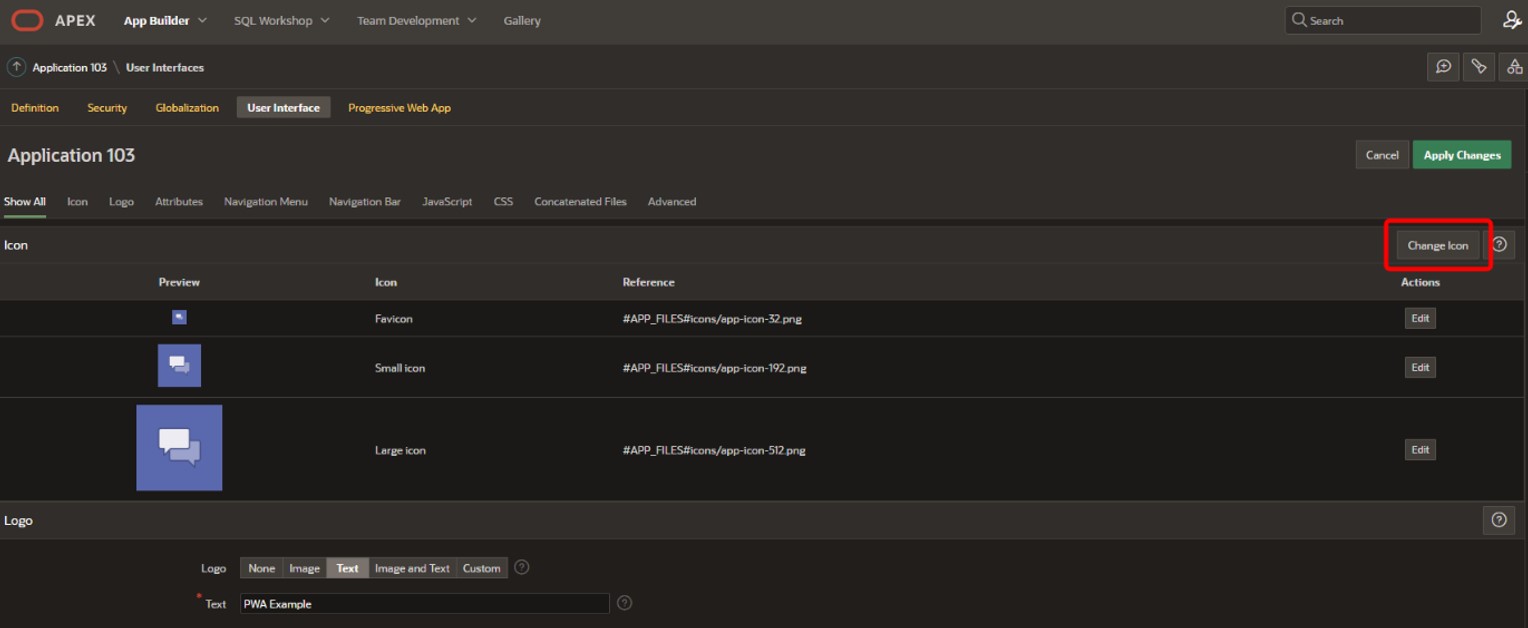Viewport: 1528px width, 628px height.
Task: Select the User Interface tab
Action: [x=284, y=107]
